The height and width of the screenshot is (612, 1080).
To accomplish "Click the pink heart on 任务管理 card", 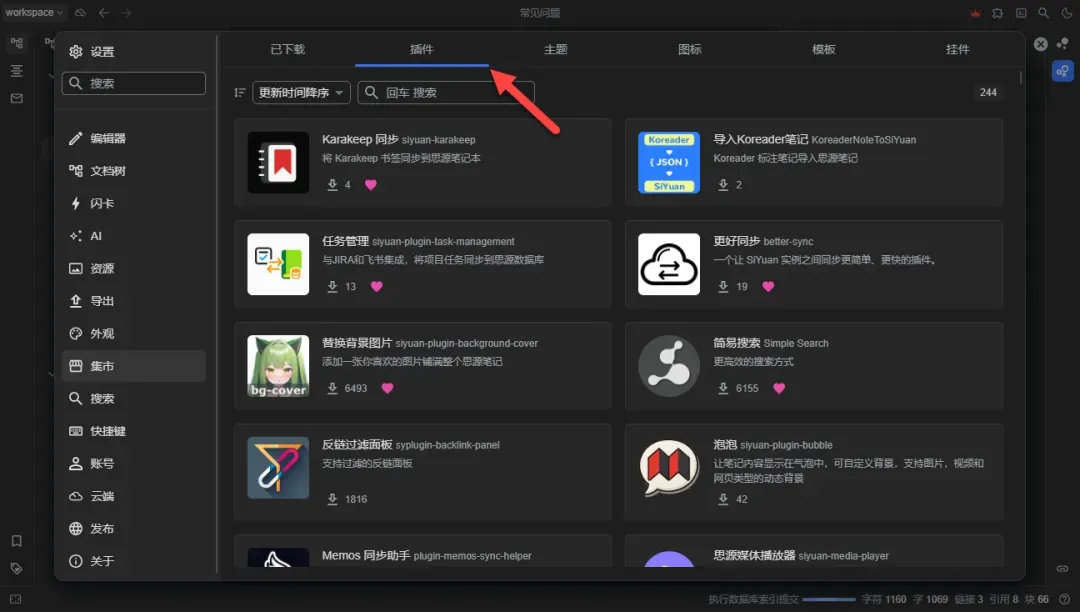I will pos(376,286).
